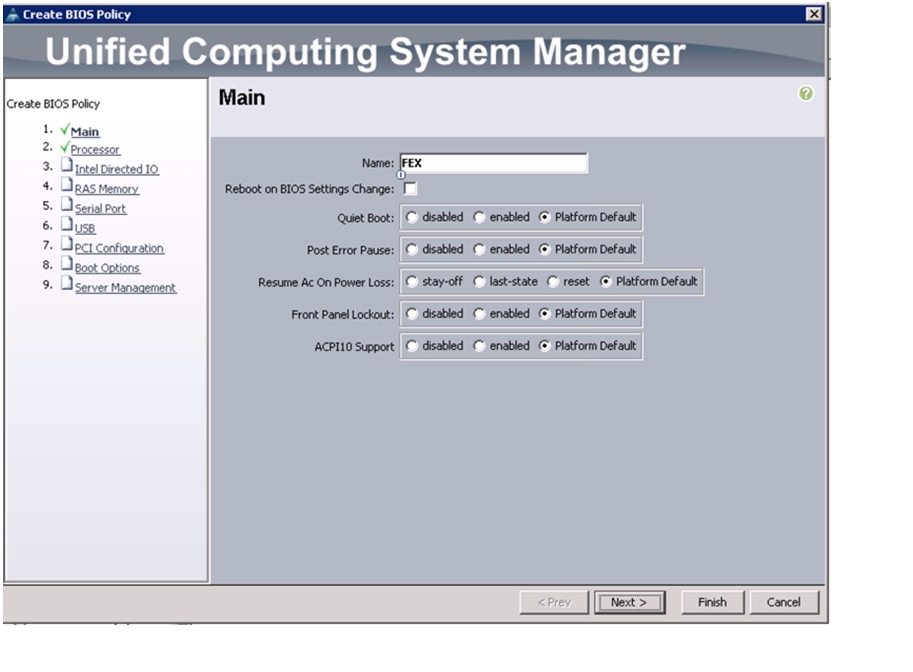Choose stay-off for Resume Ac On Power Loss
This screenshot has height=672, width=913.
[x=412, y=282]
